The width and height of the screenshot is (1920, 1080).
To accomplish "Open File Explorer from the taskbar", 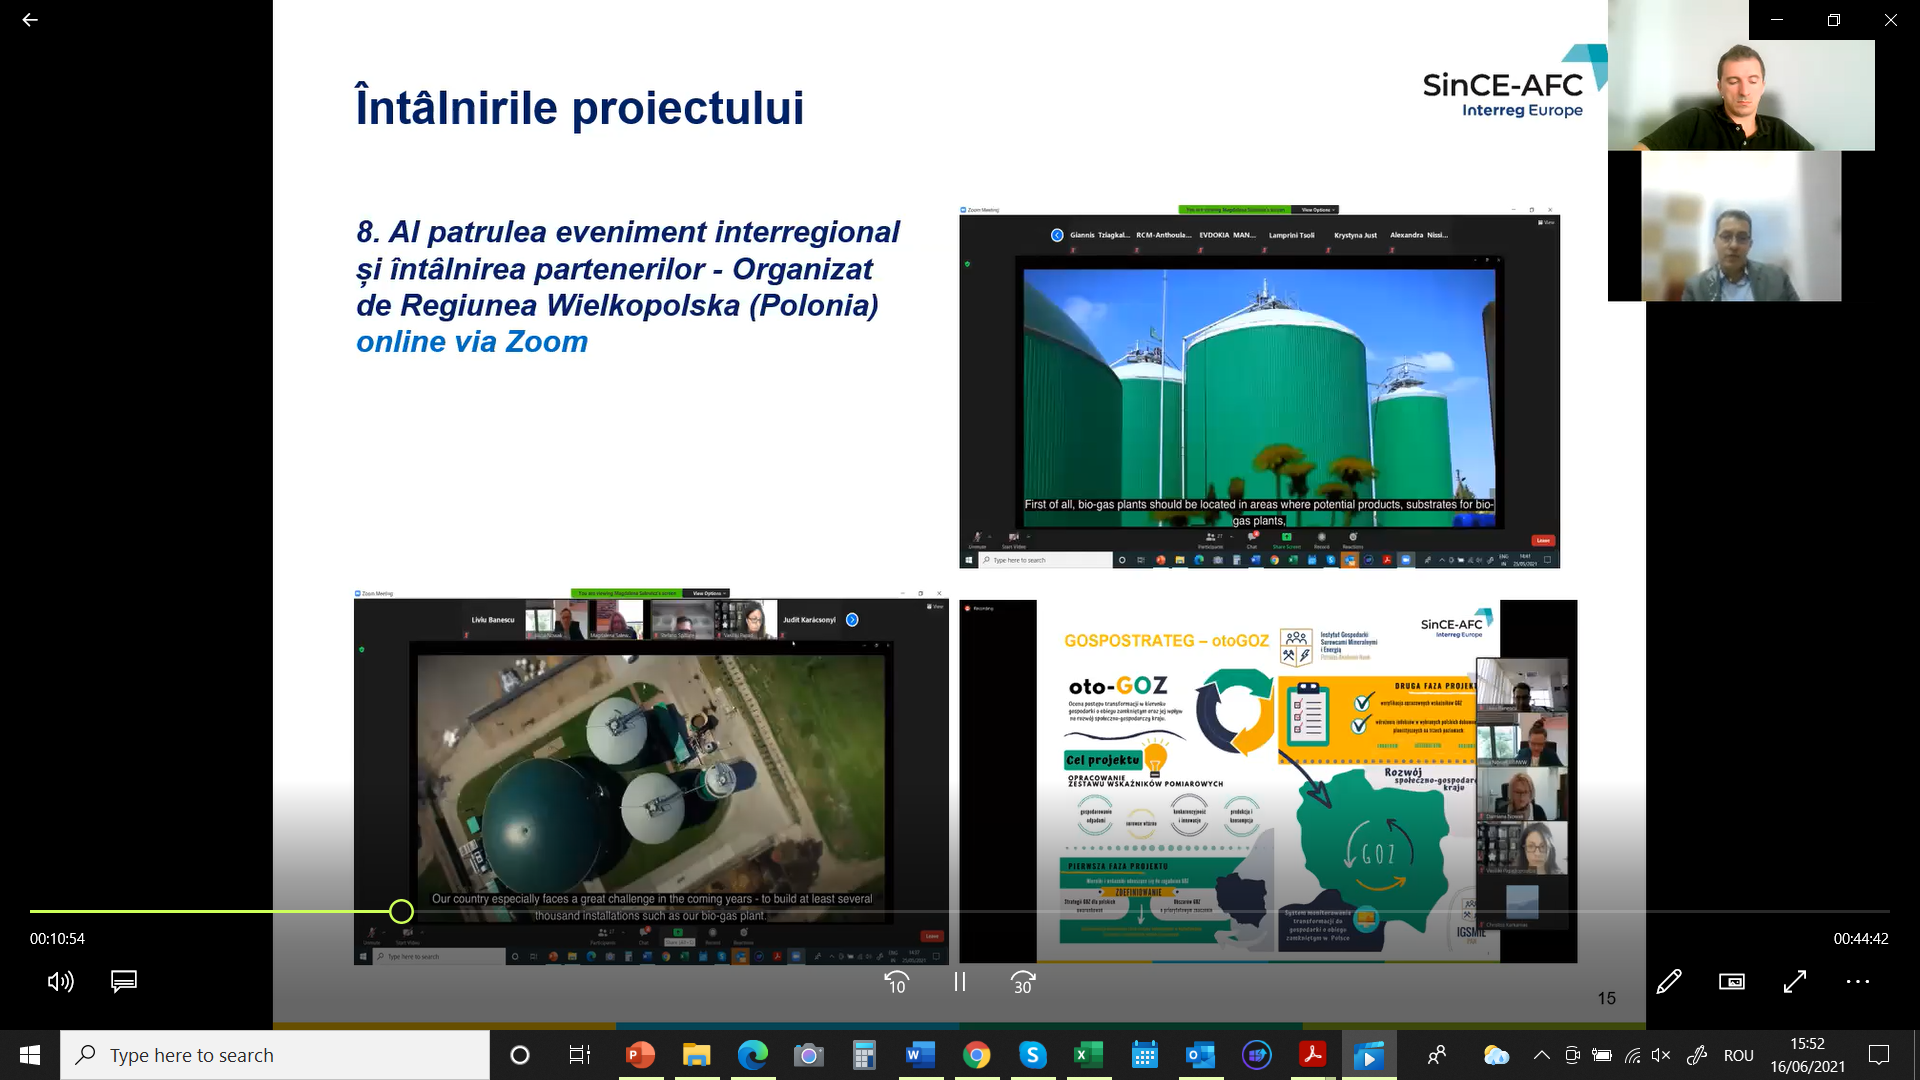I will tap(696, 1055).
